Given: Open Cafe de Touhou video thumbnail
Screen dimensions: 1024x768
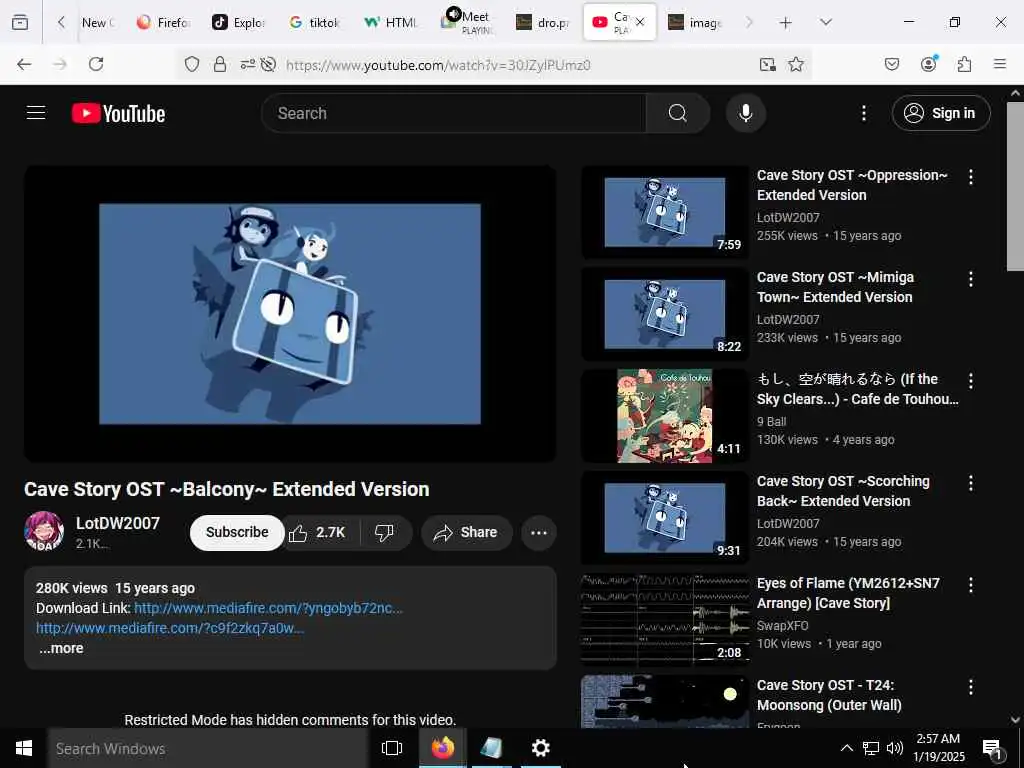Looking at the screenshot, I should pyautogui.click(x=665, y=416).
